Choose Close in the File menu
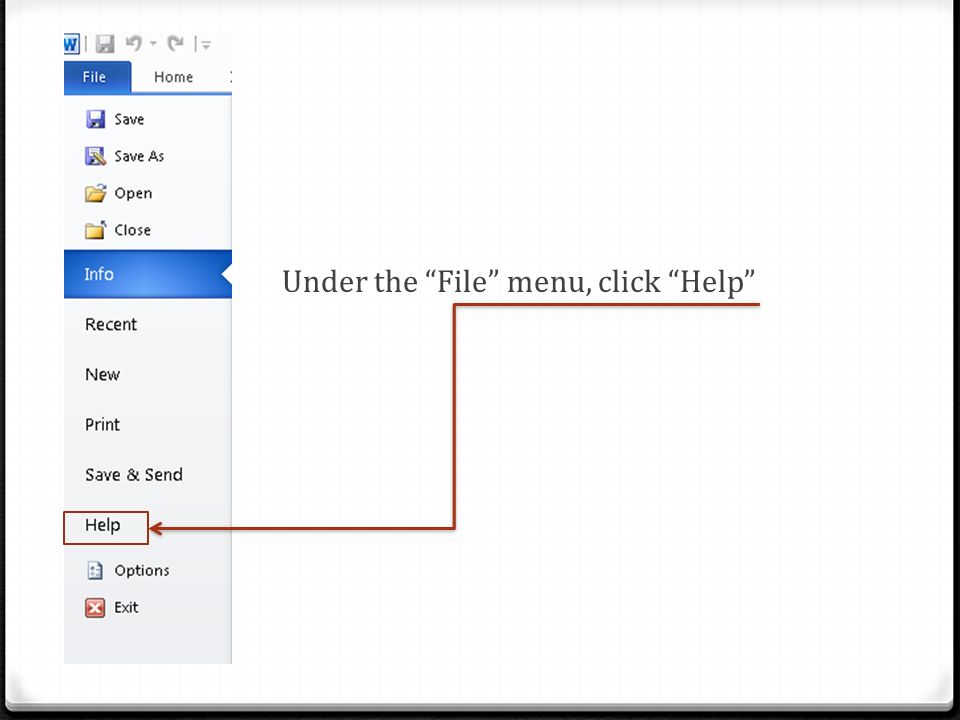Screen dimensions: 960x720 pyautogui.click(x=132, y=230)
